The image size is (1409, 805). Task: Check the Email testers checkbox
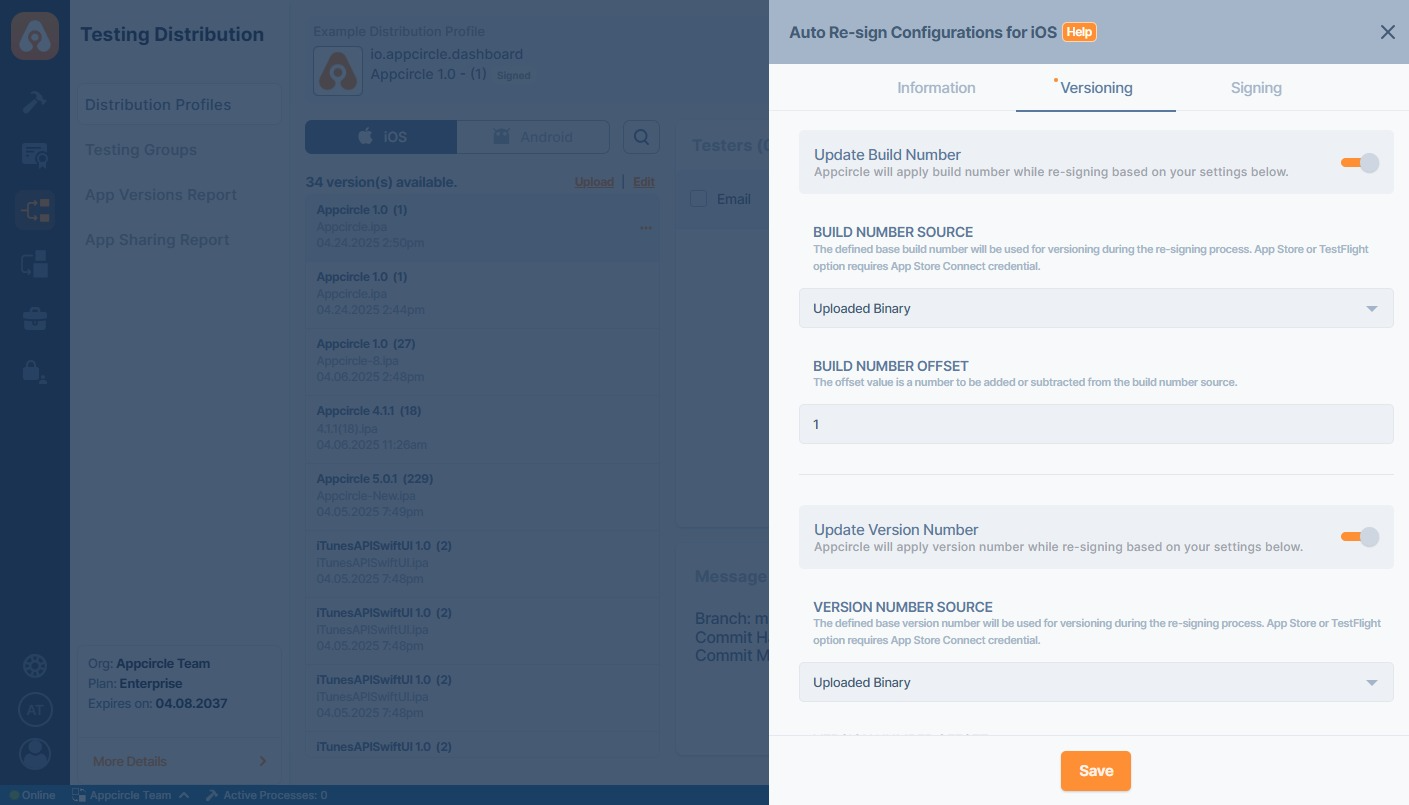click(x=699, y=199)
